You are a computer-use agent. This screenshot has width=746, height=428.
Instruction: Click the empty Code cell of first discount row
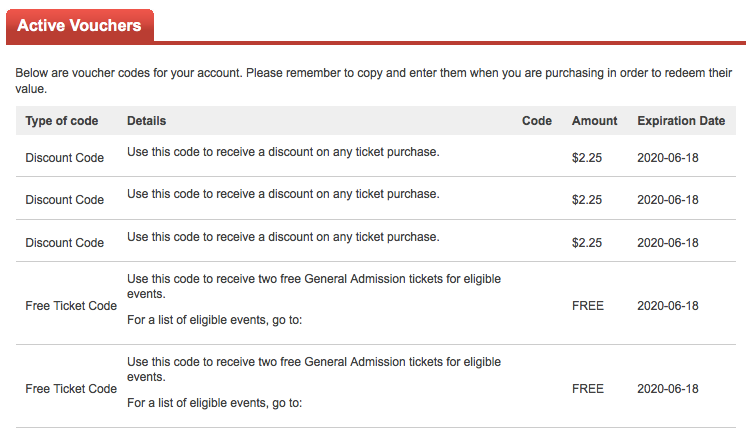coord(537,156)
